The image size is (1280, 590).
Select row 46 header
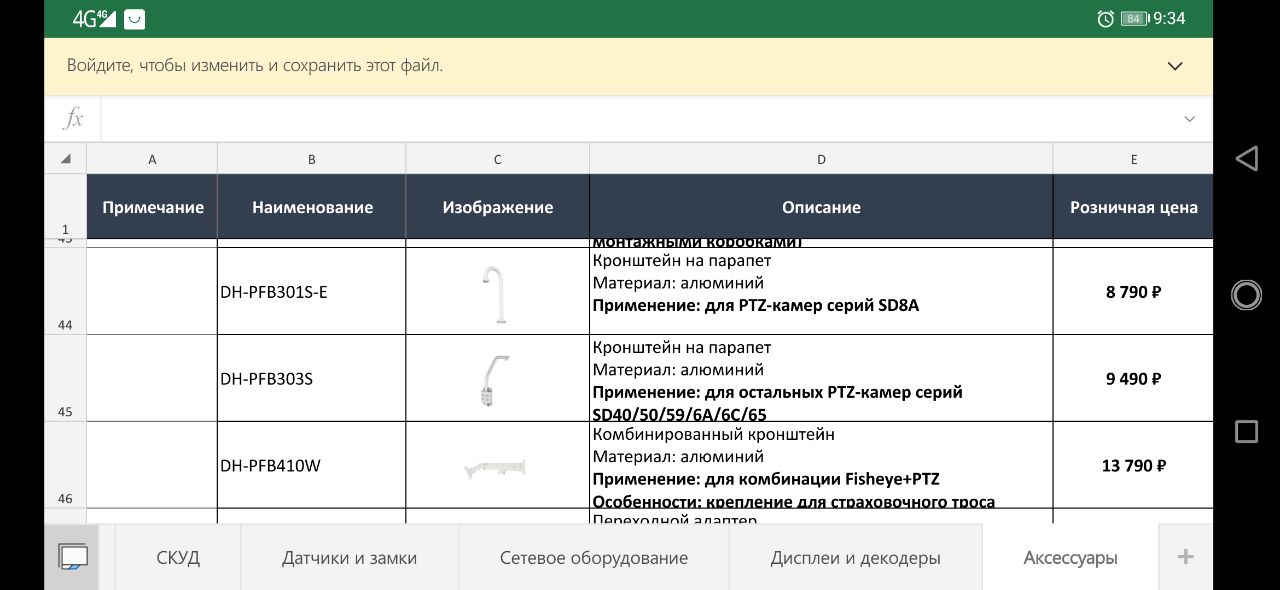coord(66,465)
